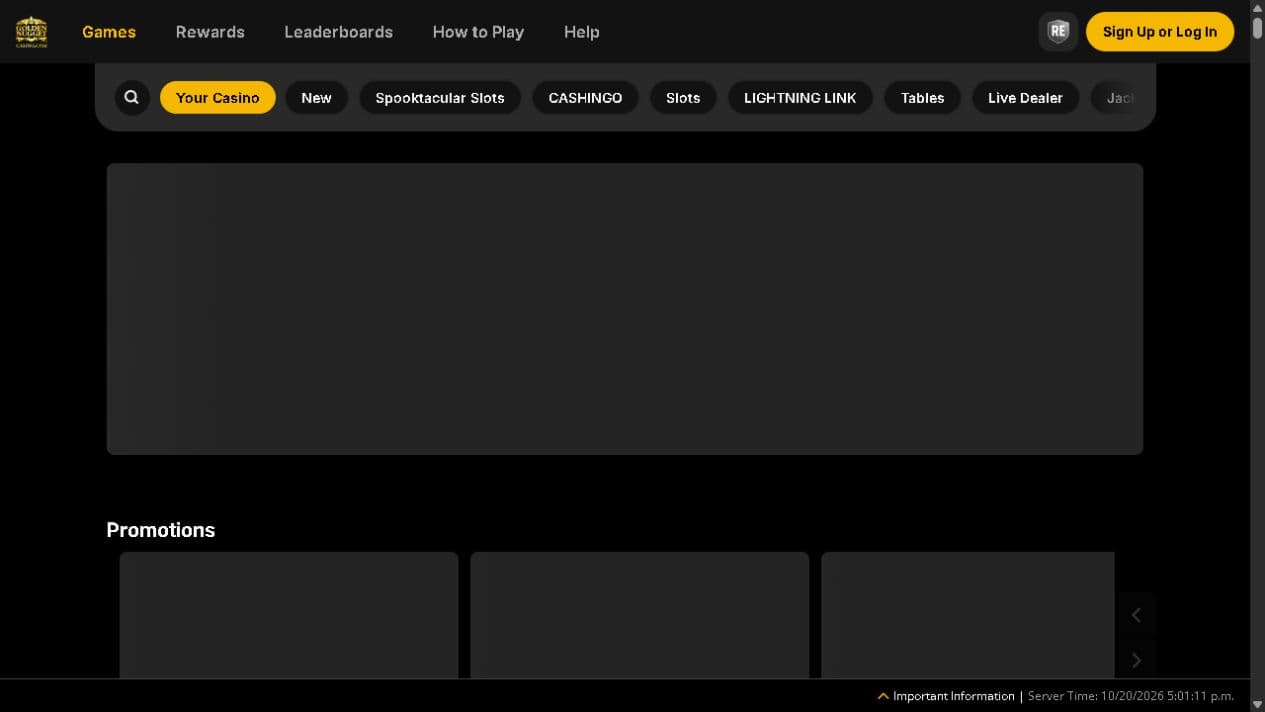Image resolution: width=1265 pixels, height=712 pixels.
Task: Click the Promotions heading
Action: 161,530
